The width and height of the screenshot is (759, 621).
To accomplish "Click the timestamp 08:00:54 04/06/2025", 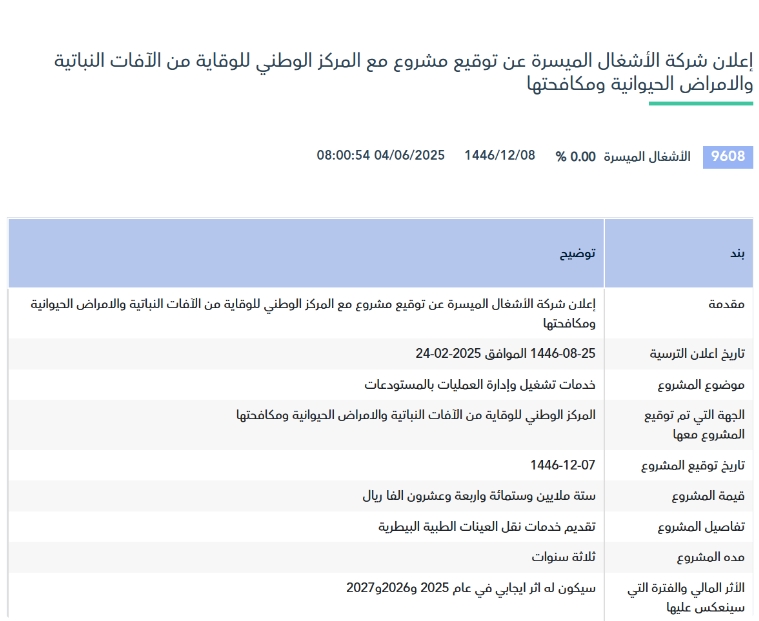I will tap(380, 155).
